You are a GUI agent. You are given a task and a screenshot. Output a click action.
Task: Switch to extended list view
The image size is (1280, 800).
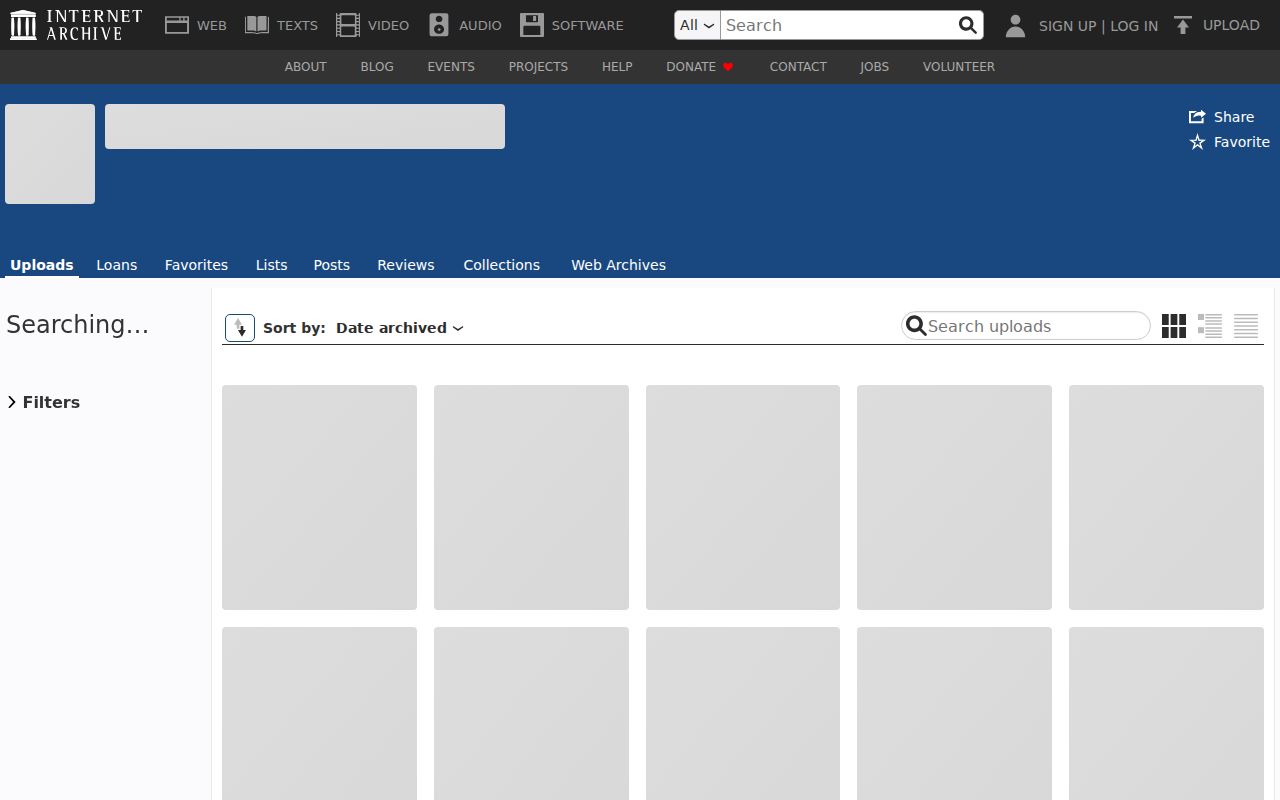[x=1210, y=326]
